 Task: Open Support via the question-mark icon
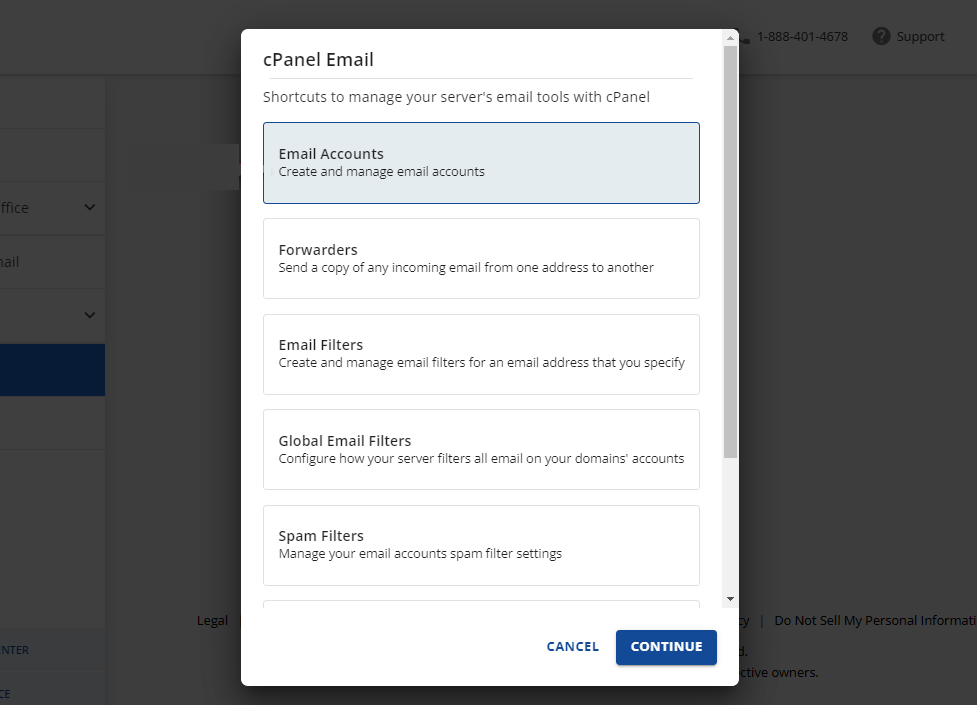click(x=880, y=36)
